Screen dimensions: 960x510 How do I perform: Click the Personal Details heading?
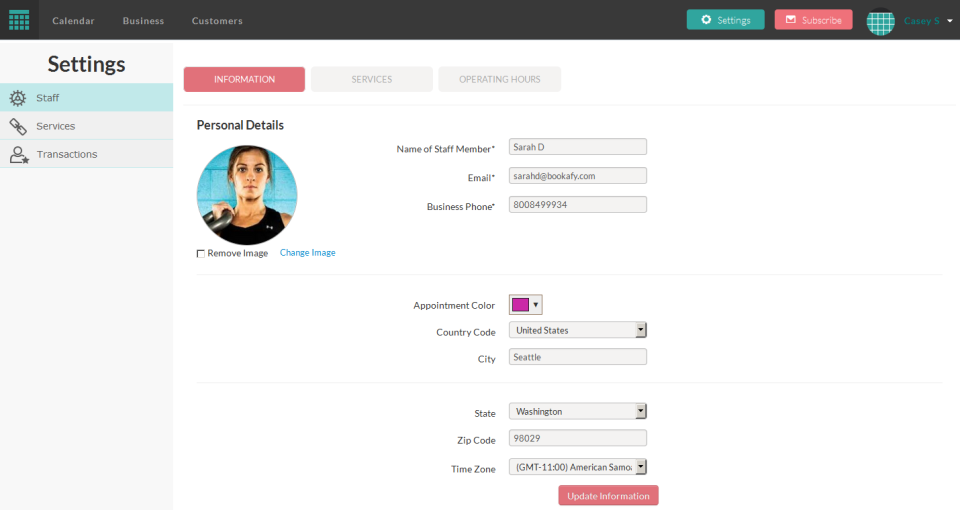[x=240, y=125]
